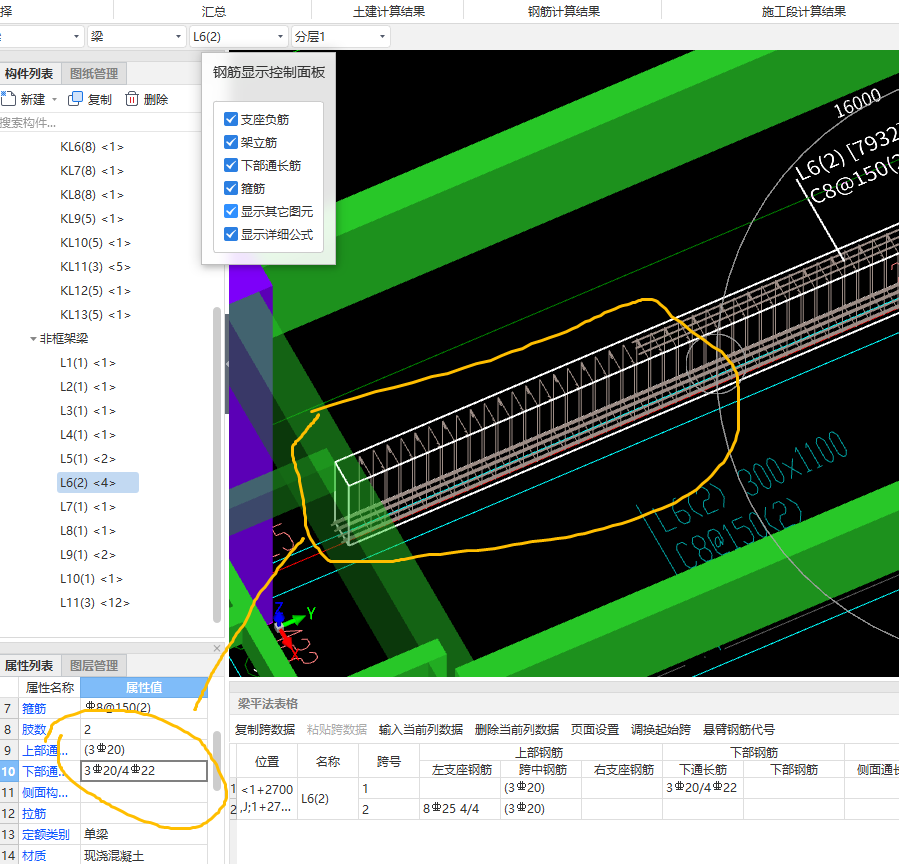
Task: Open the 土建计算结果 ribbon tab
Action: pos(389,11)
